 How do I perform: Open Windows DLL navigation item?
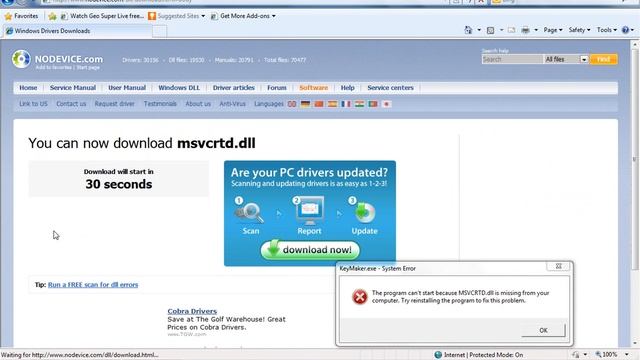(179, 88)
